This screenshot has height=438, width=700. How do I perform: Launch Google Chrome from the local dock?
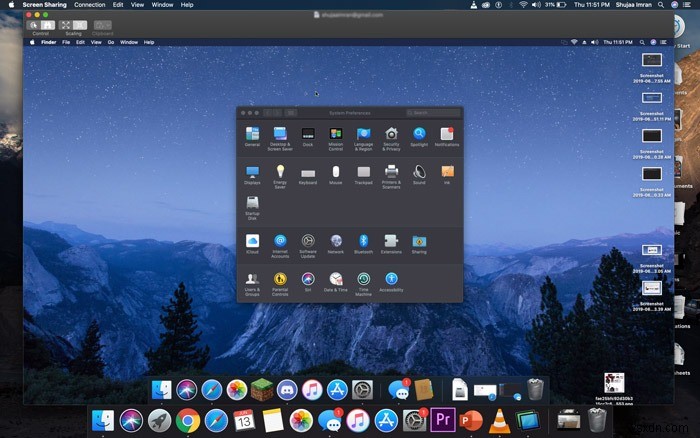coord(188,421)
